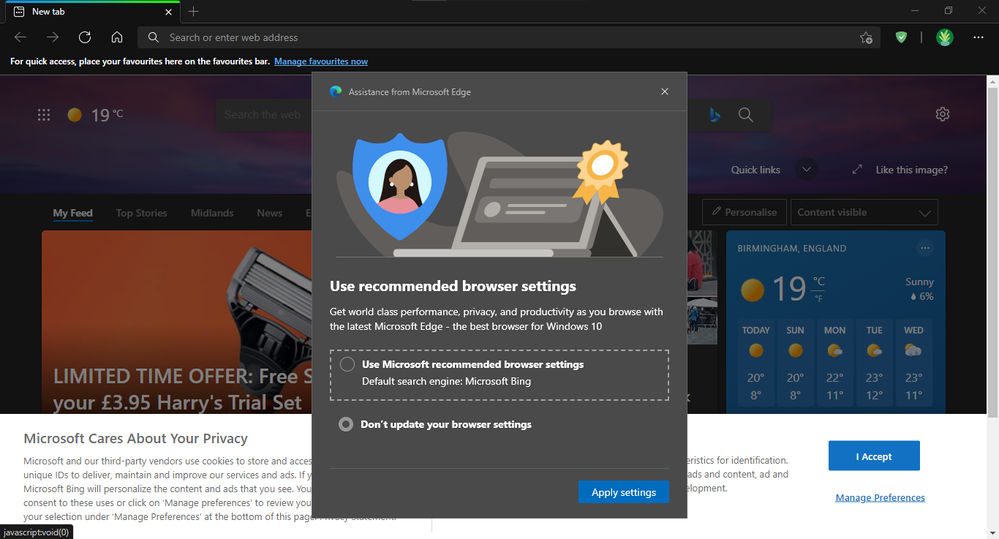
Task: Click the Apply settings button
Action: pyautogui.click(x=623, y=492)
